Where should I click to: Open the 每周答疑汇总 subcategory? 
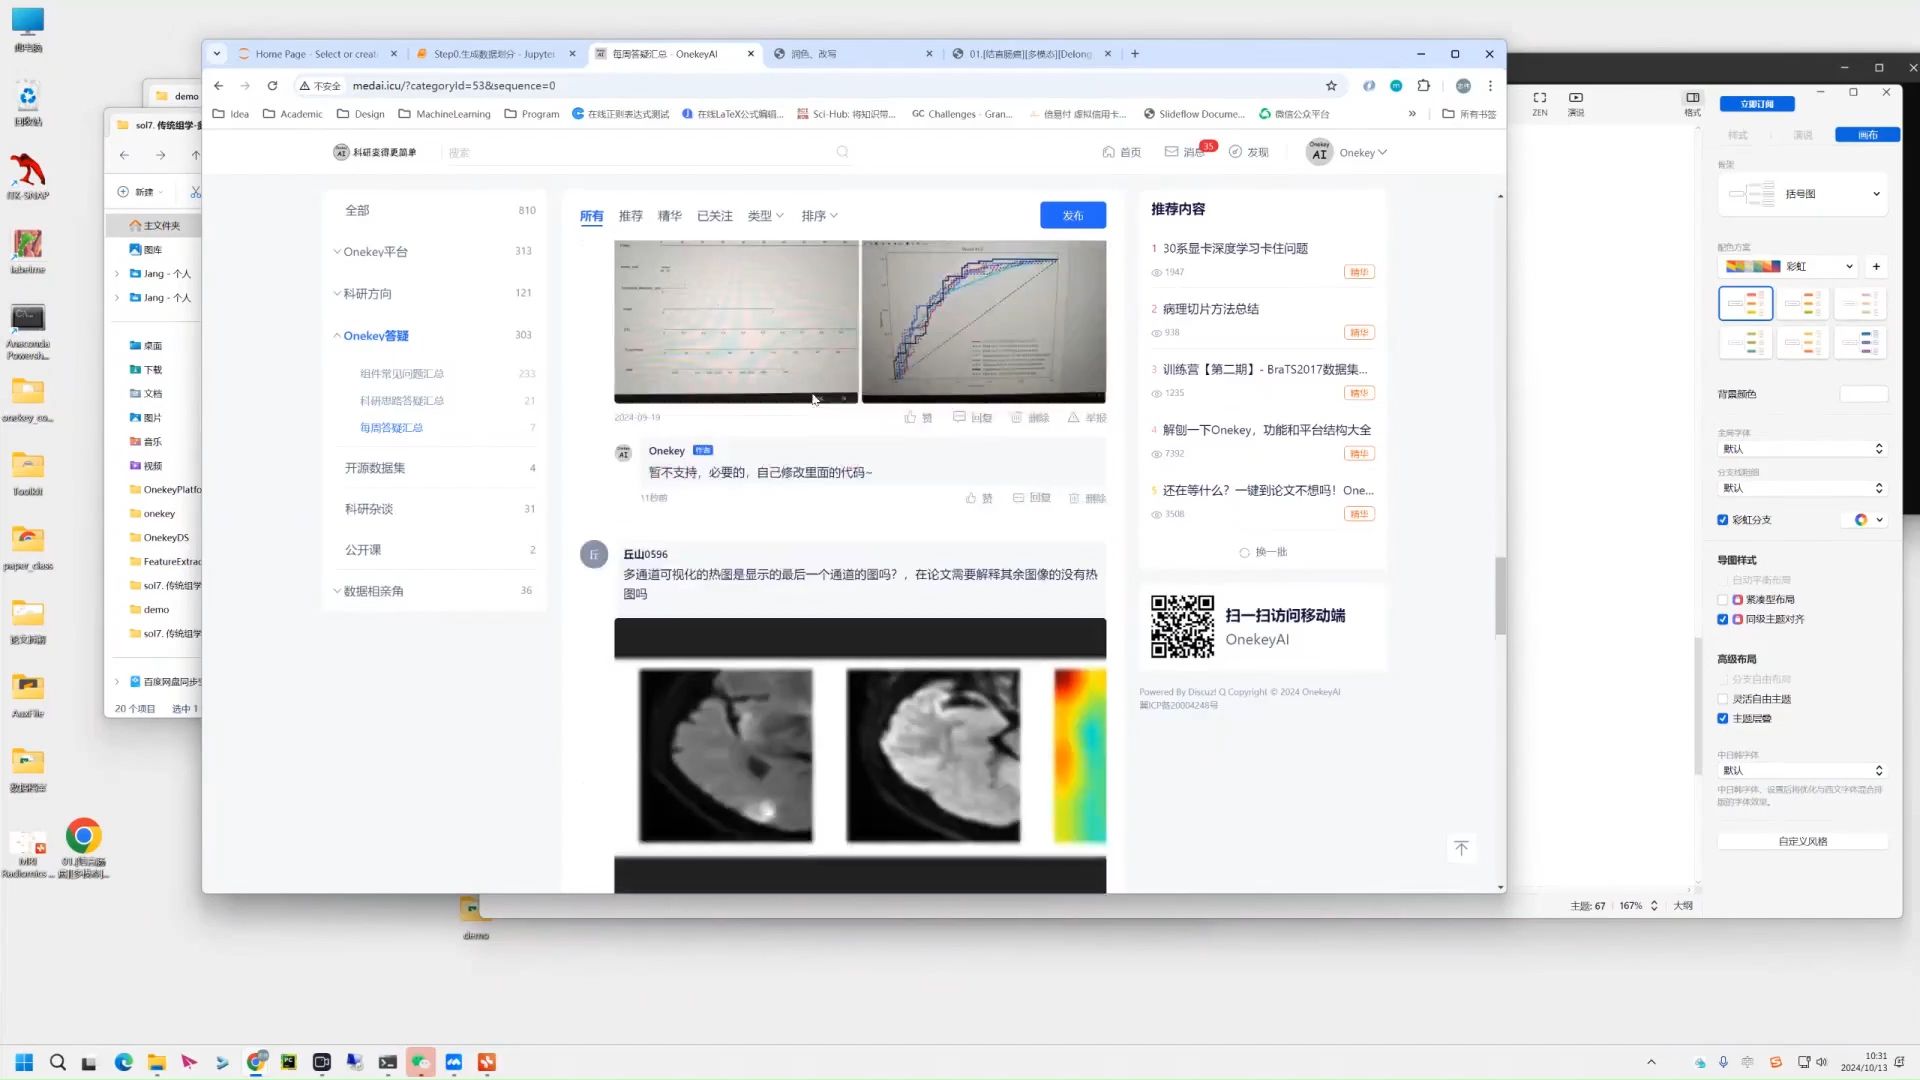click(x=391, y=428)
